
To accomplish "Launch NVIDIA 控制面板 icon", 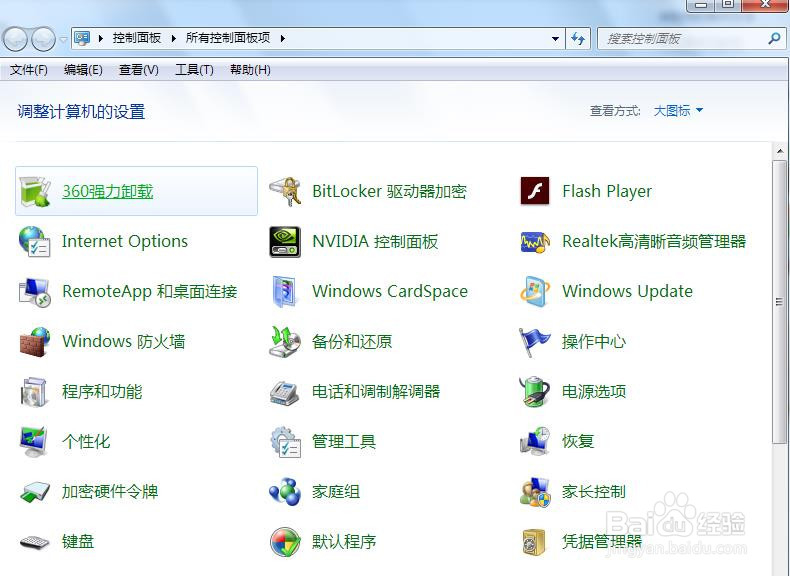I will [x=285, y=242].
